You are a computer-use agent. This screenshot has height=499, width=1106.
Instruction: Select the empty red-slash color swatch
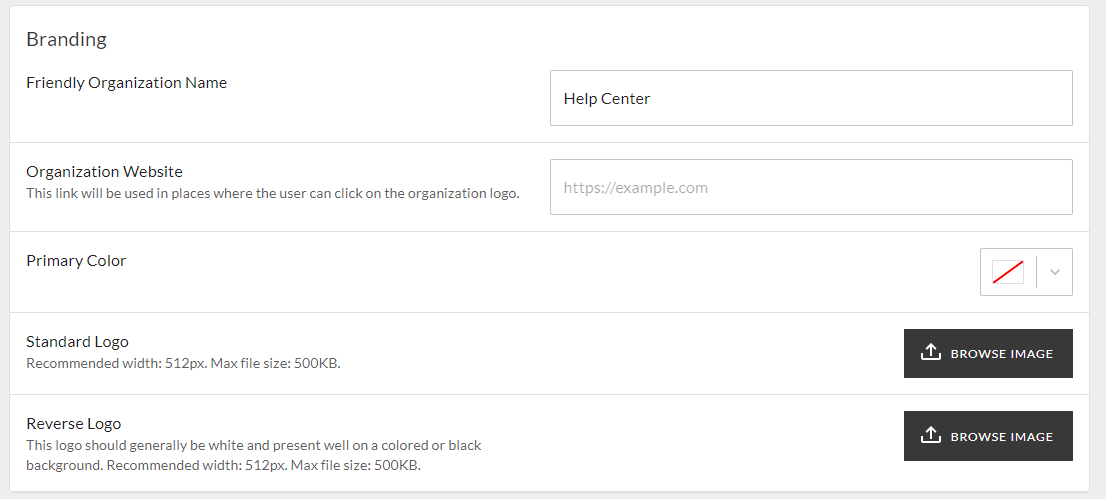click(1007, 272)
